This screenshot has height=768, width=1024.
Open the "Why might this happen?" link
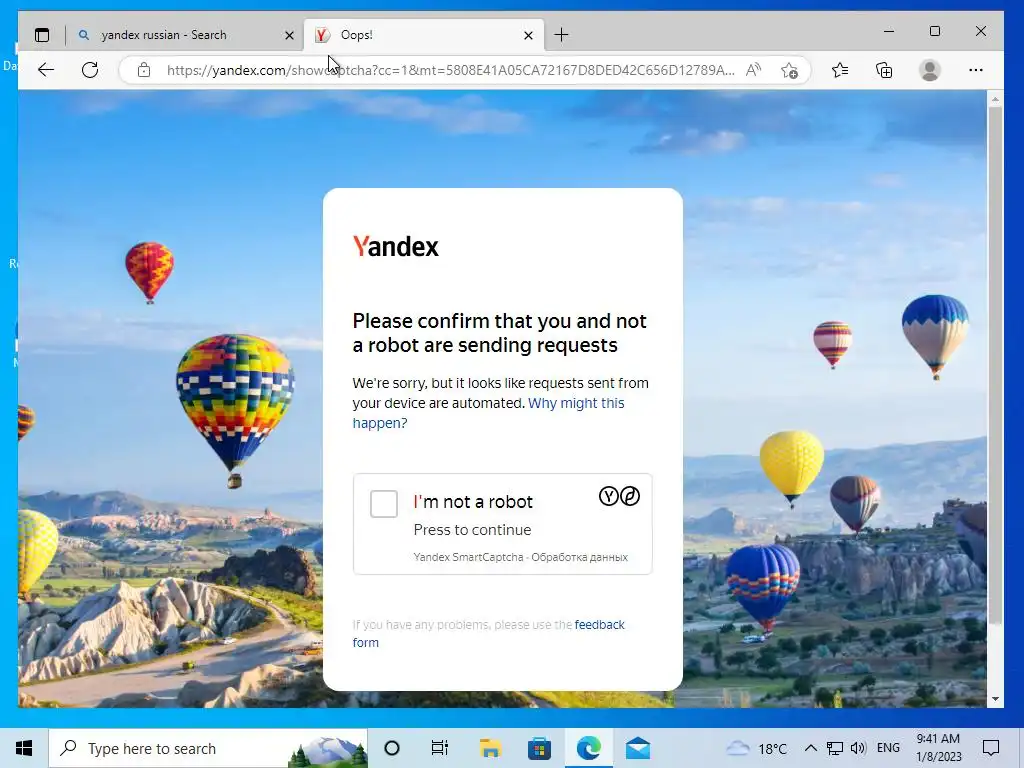488,413
